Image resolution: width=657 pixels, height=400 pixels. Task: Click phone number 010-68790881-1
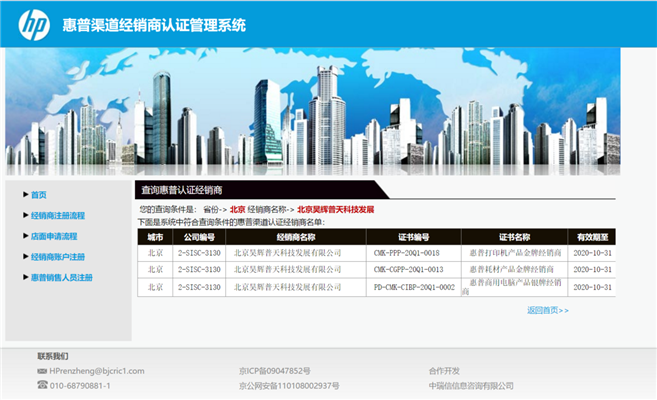[80, 386]
